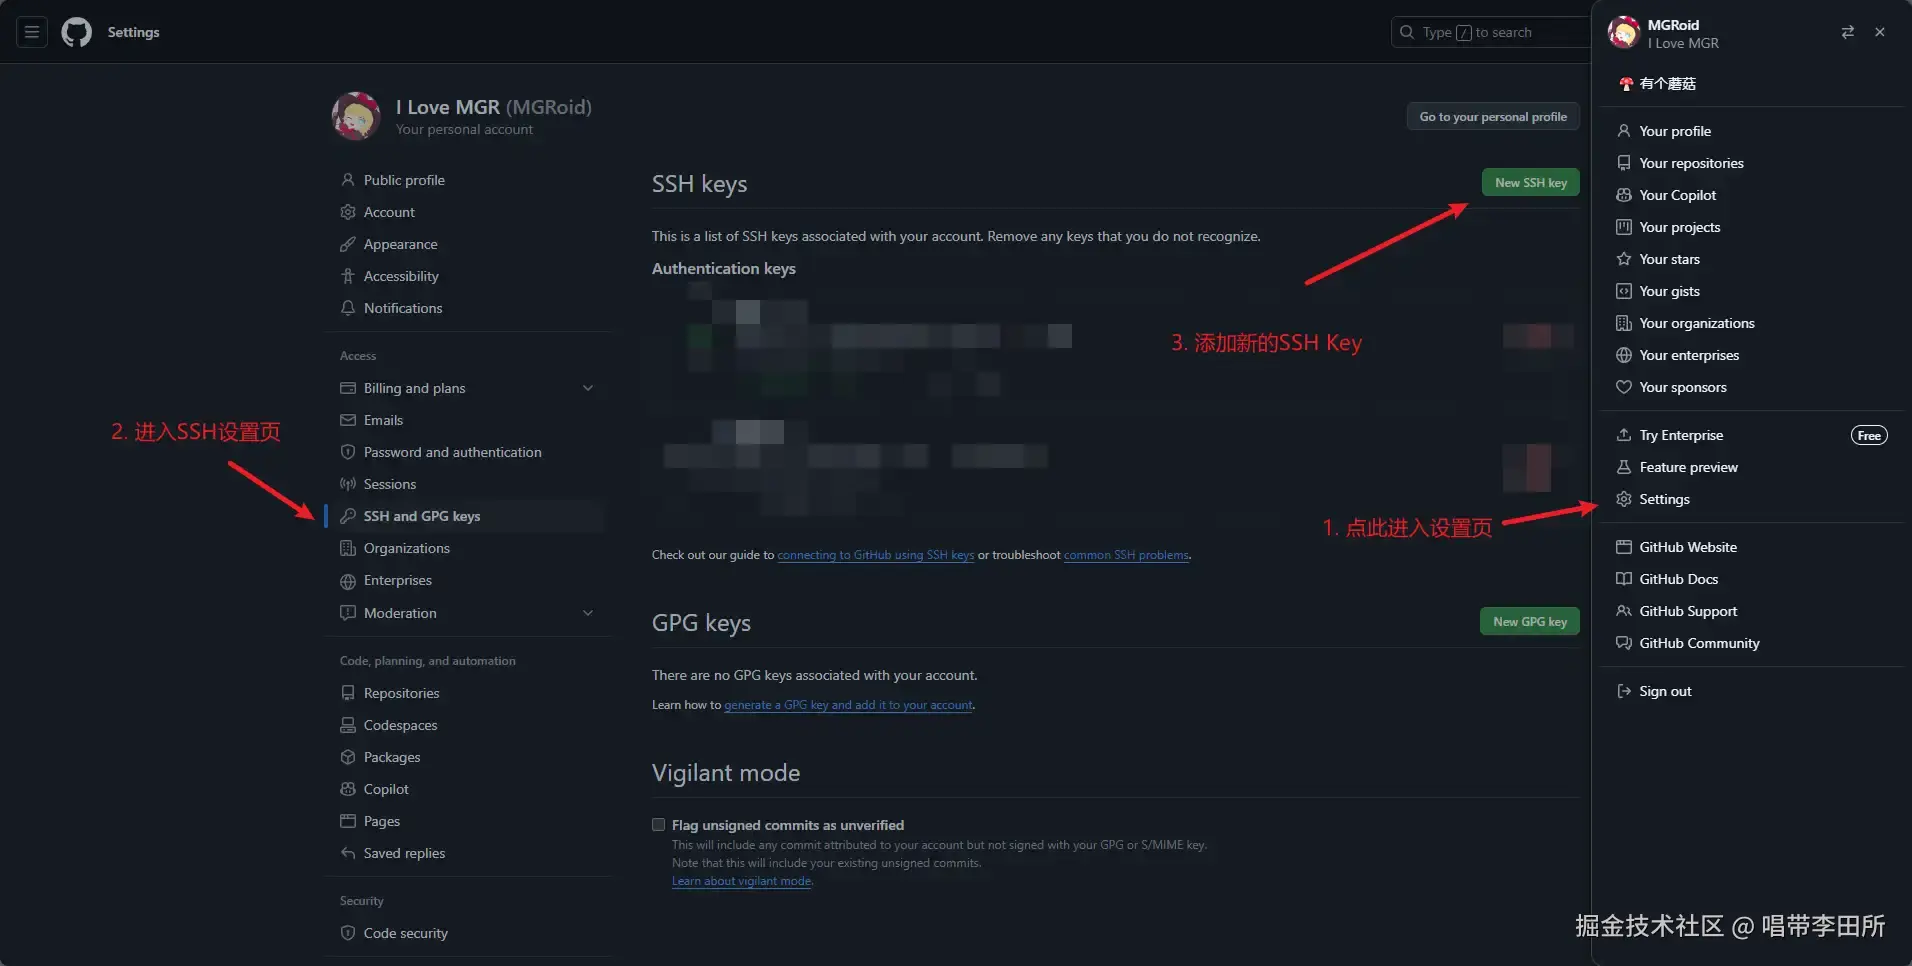
Task: Click the mushroom status message
Action: 1658,84
